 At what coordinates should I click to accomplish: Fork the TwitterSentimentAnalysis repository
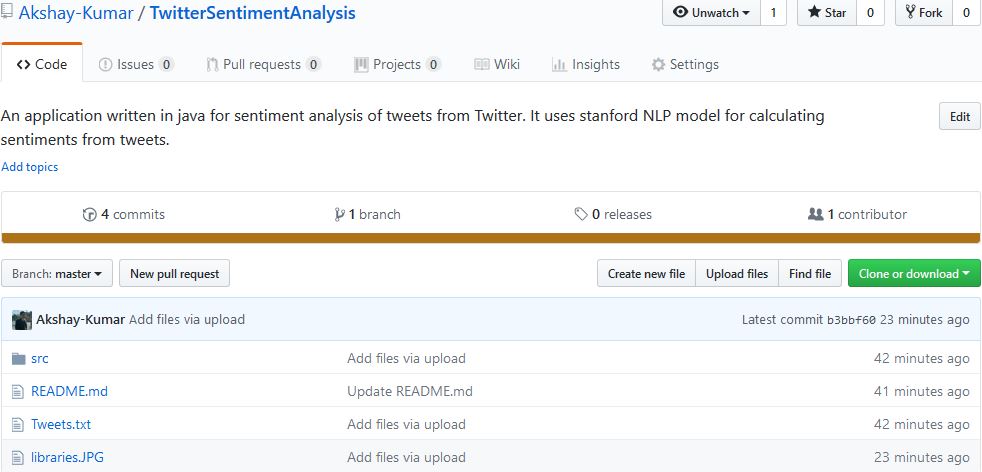click(923, 13)
